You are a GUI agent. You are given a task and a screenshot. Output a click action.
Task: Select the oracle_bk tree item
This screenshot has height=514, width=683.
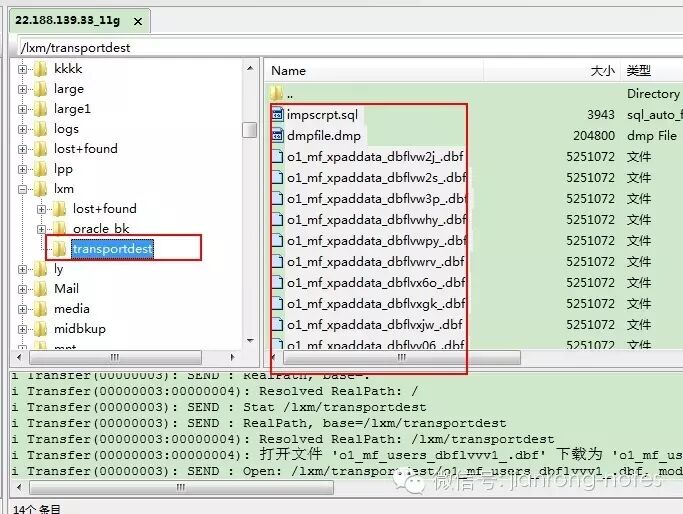tap(101, 229)
